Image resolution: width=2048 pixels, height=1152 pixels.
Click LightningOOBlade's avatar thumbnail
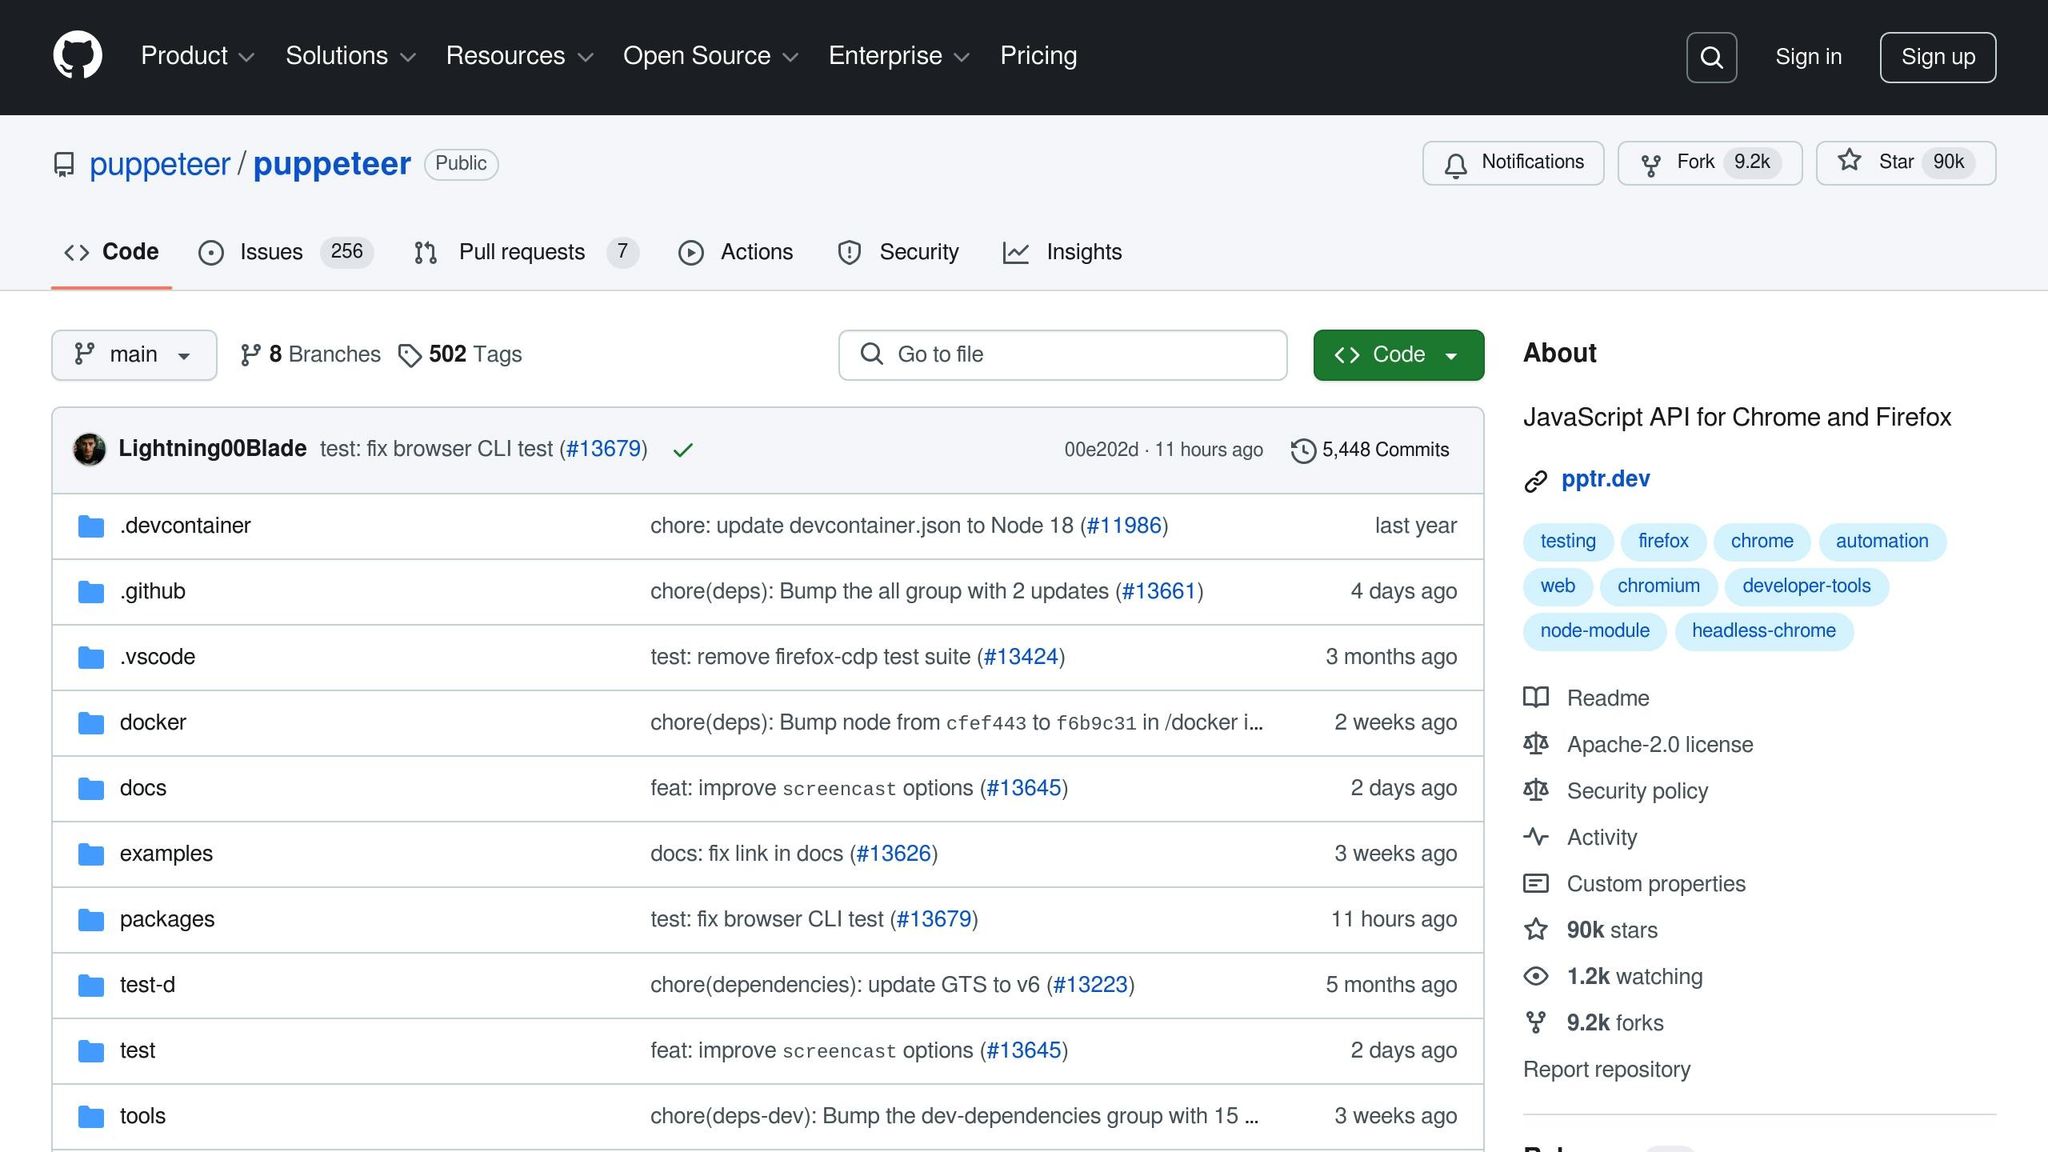[x=90, y=449]
